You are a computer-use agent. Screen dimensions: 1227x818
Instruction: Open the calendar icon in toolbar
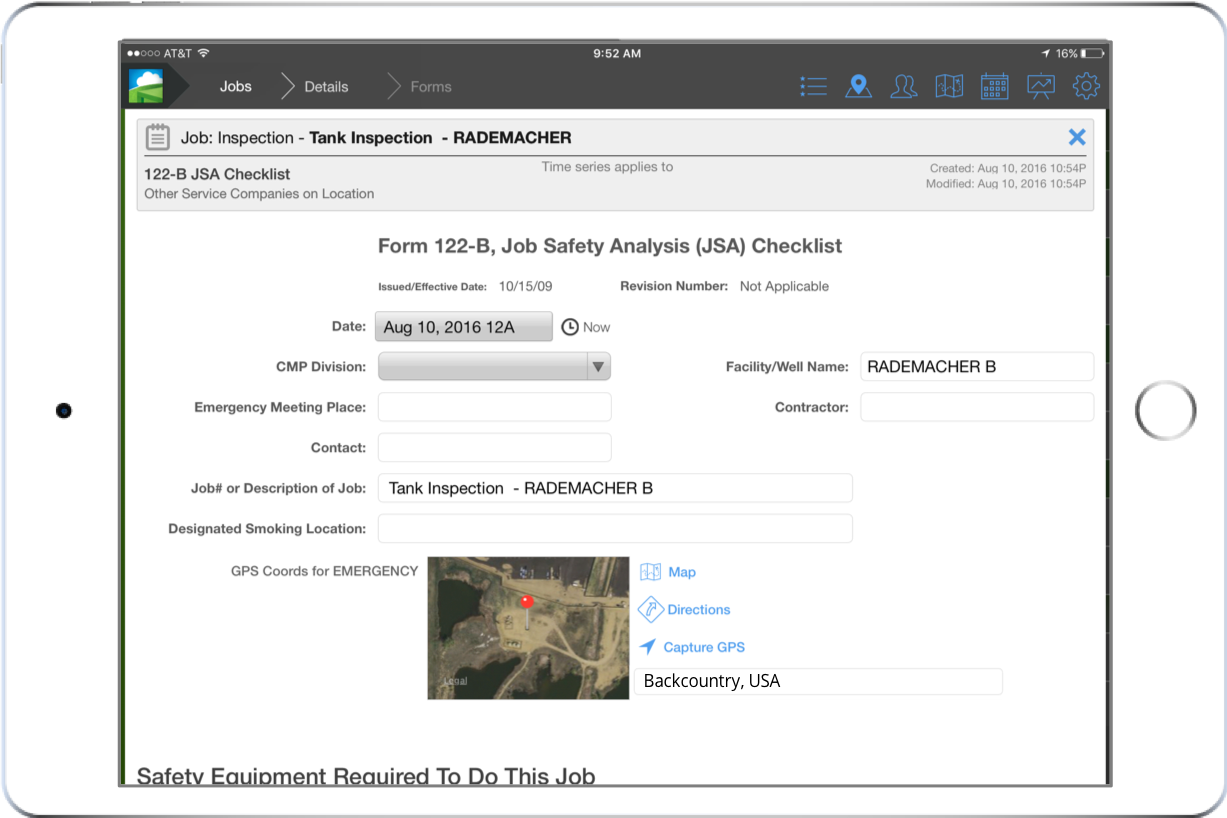pos(994,87)
